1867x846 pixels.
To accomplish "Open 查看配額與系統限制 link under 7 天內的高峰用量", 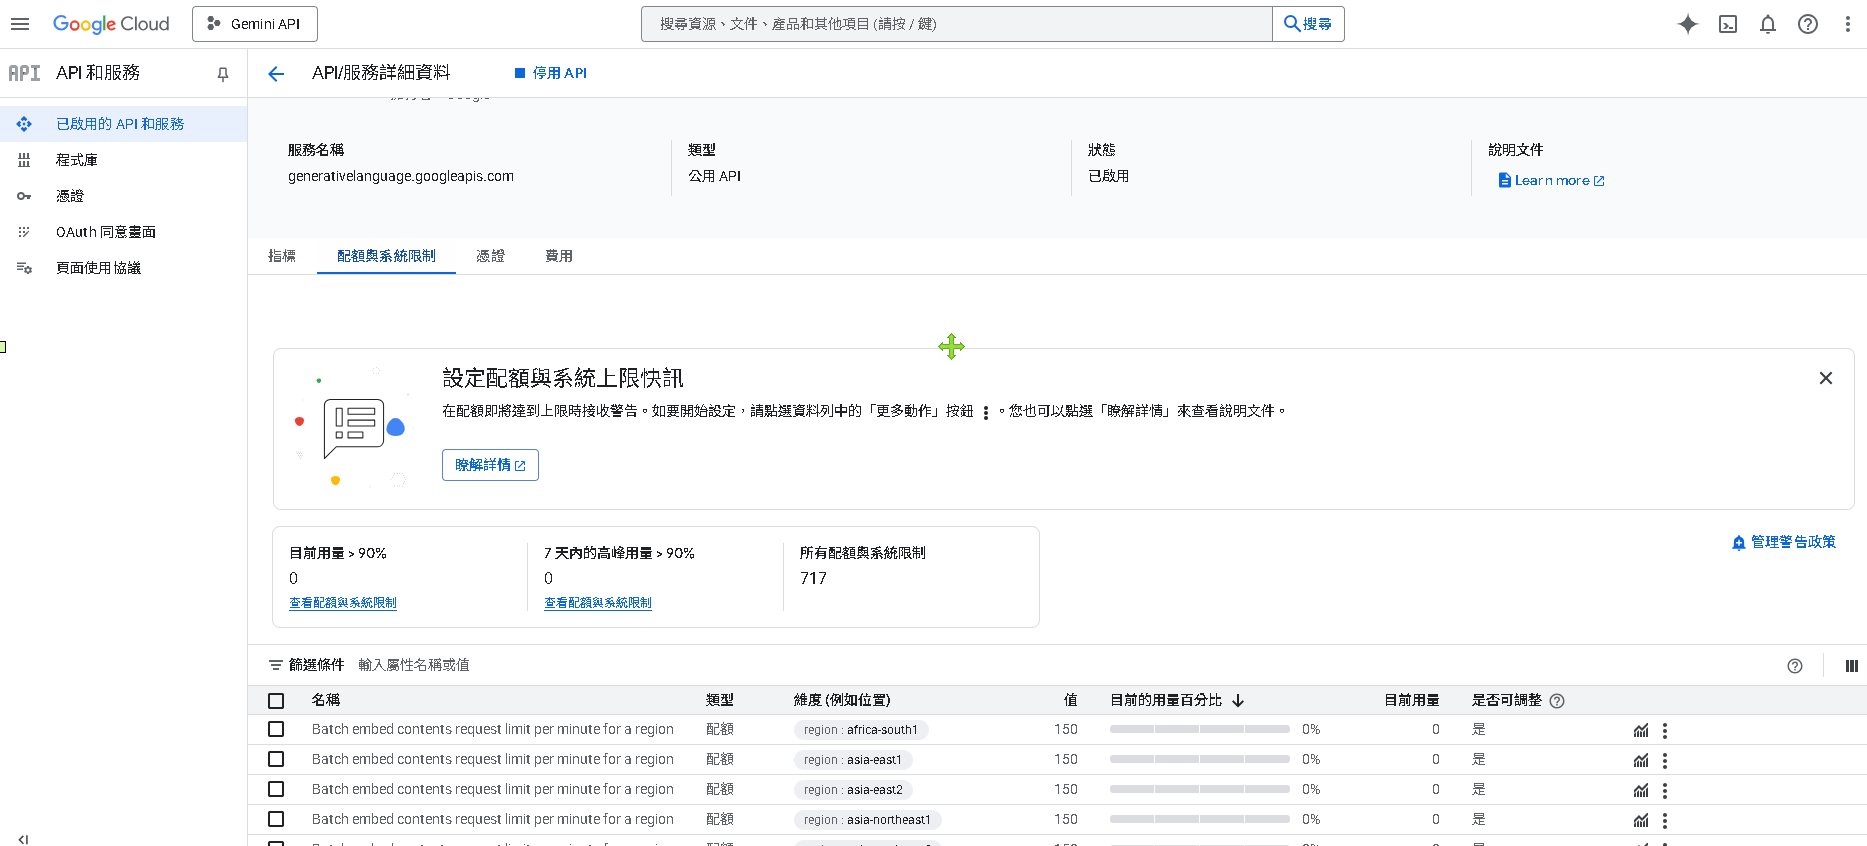I will 598,603.
